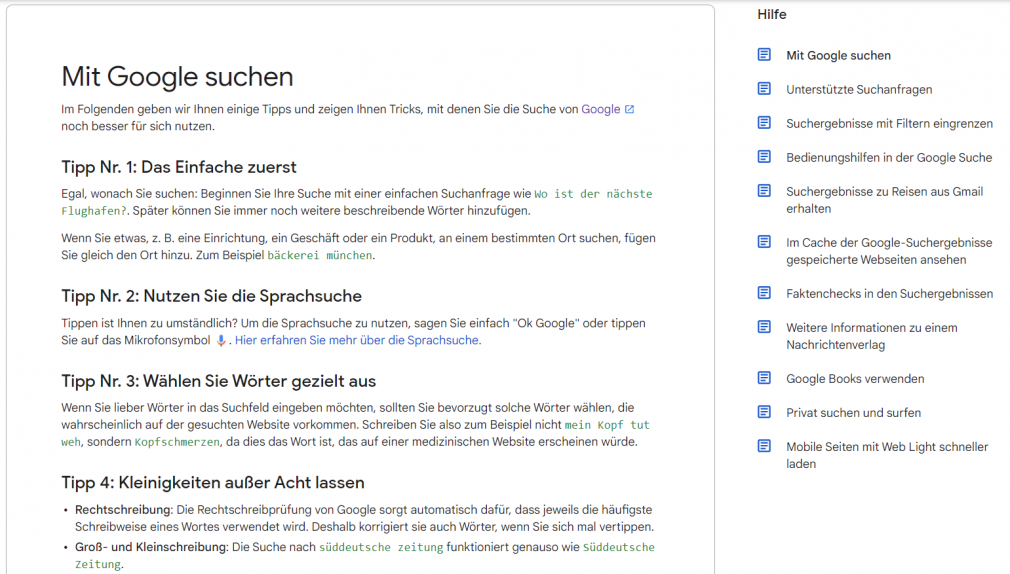
Task: Open 'Weitere Informationen zu einem Nachrichtenverlag' article
Action: point(872,336)
